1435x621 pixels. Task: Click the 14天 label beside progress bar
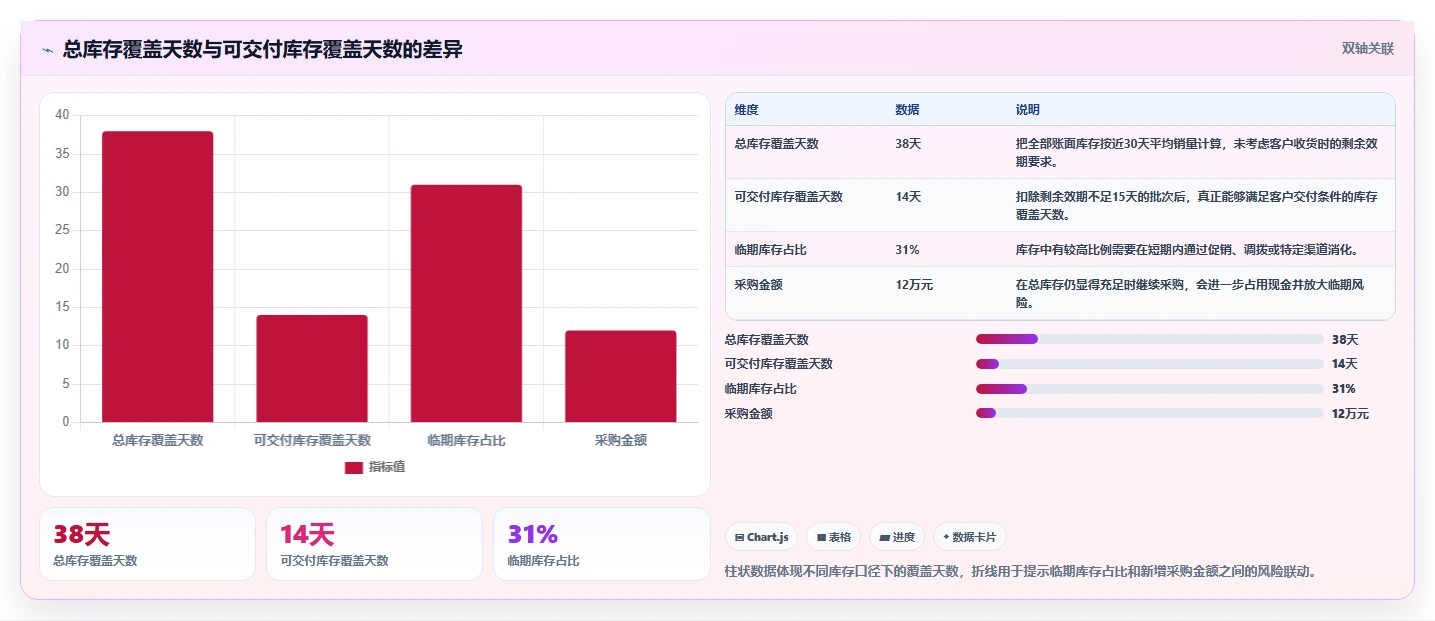1345,364
